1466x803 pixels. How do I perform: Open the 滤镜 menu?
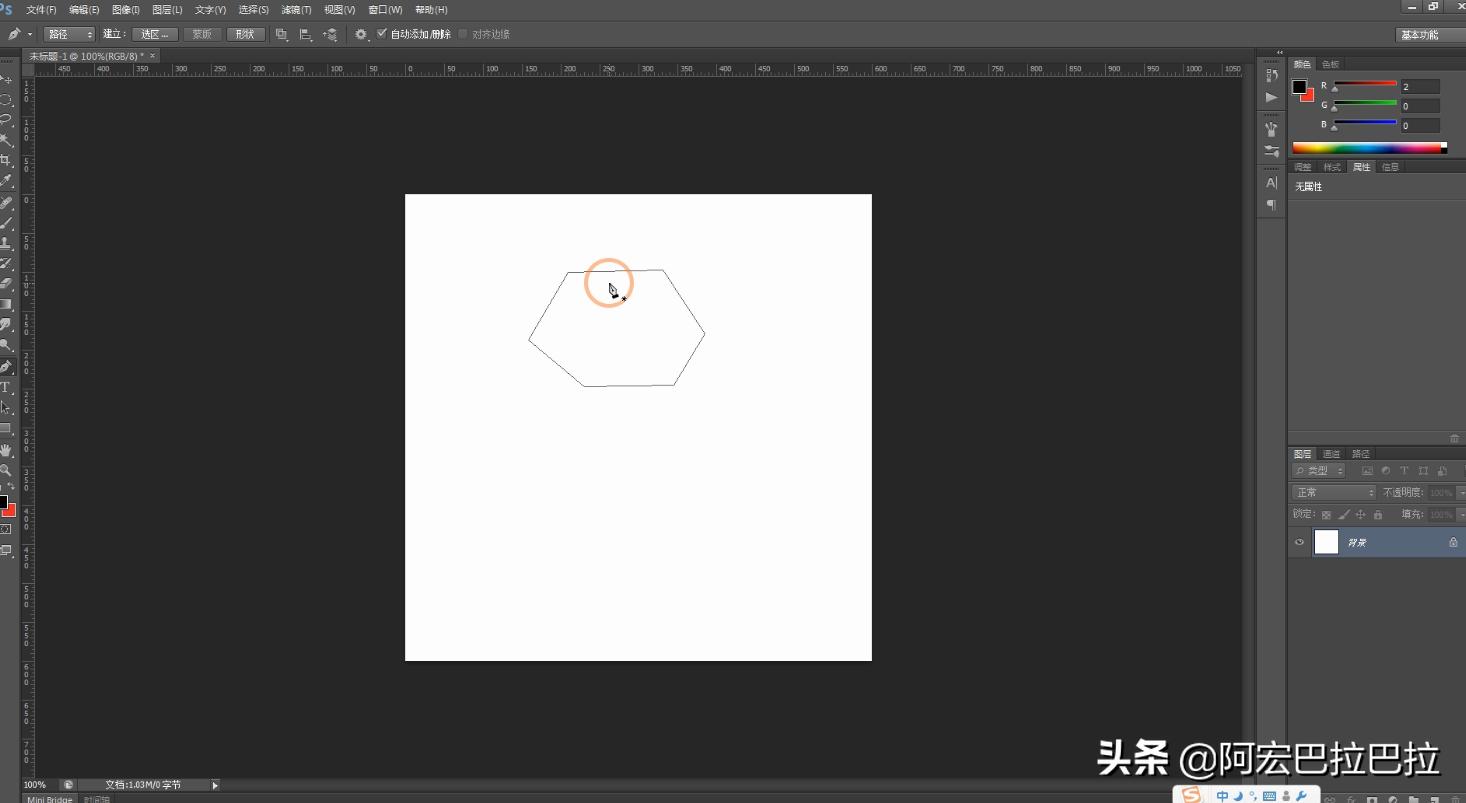pos(296,9)
